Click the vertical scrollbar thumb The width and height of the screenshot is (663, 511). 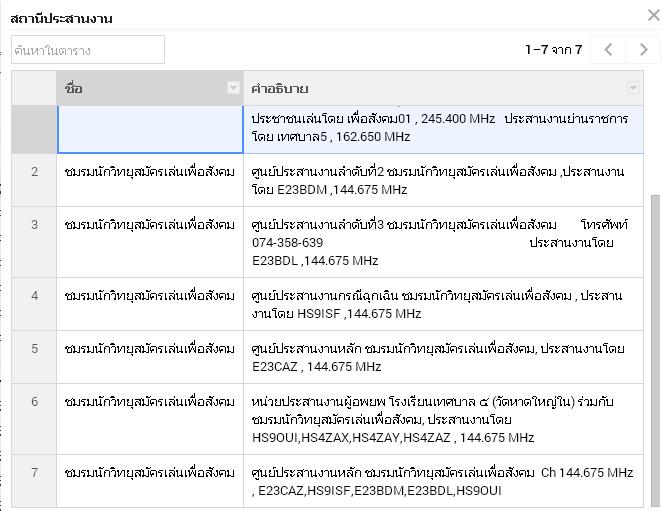[x=655, y=351]
